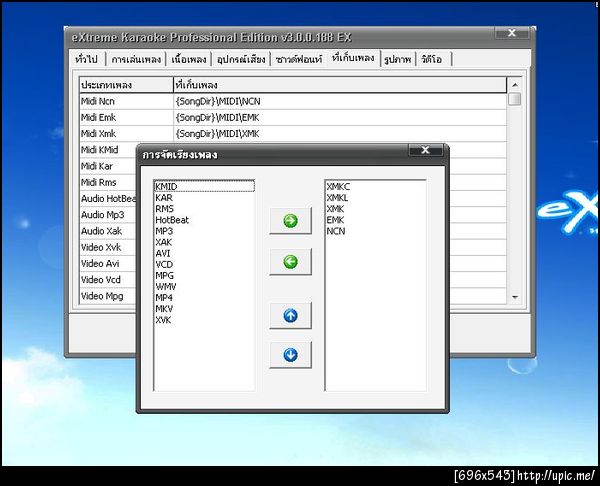Select the Video Avi row
This screenshot has width=600, height=486.
[108, 264]
